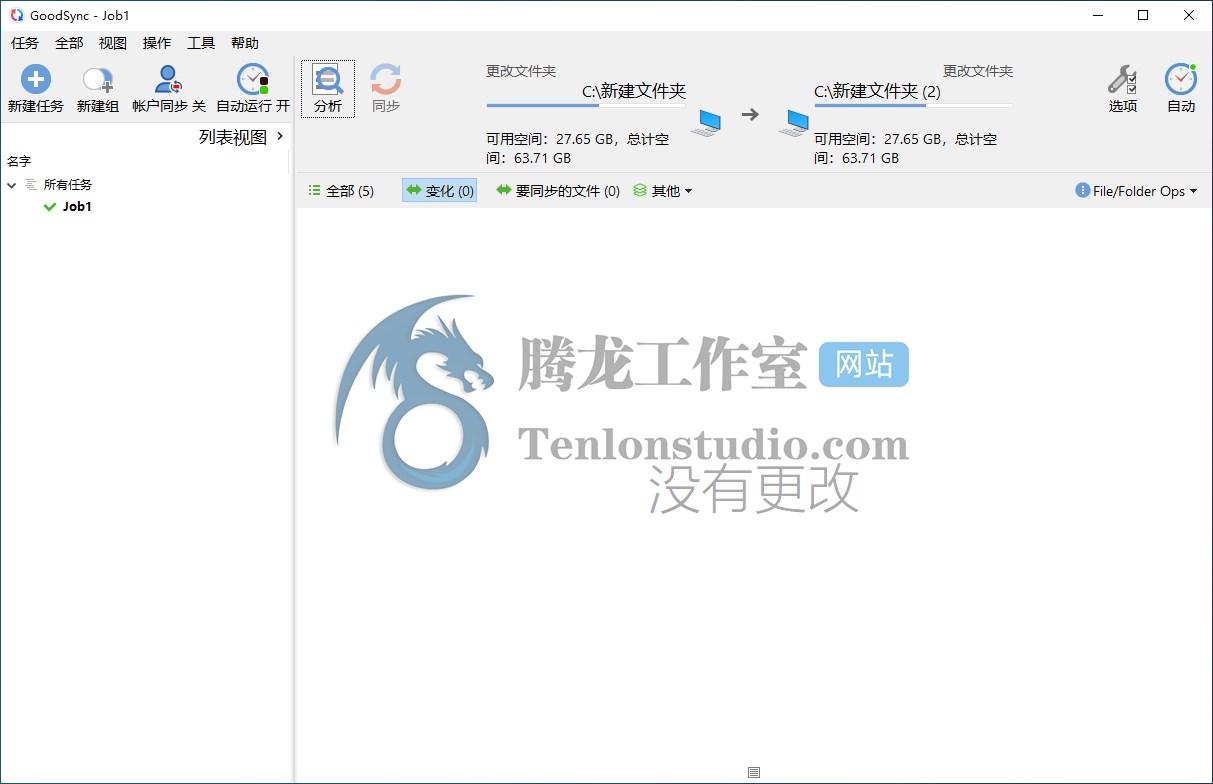Click the sync direction arrow
The height and width of the screenshot is (784, 1213).
(750, 115)
